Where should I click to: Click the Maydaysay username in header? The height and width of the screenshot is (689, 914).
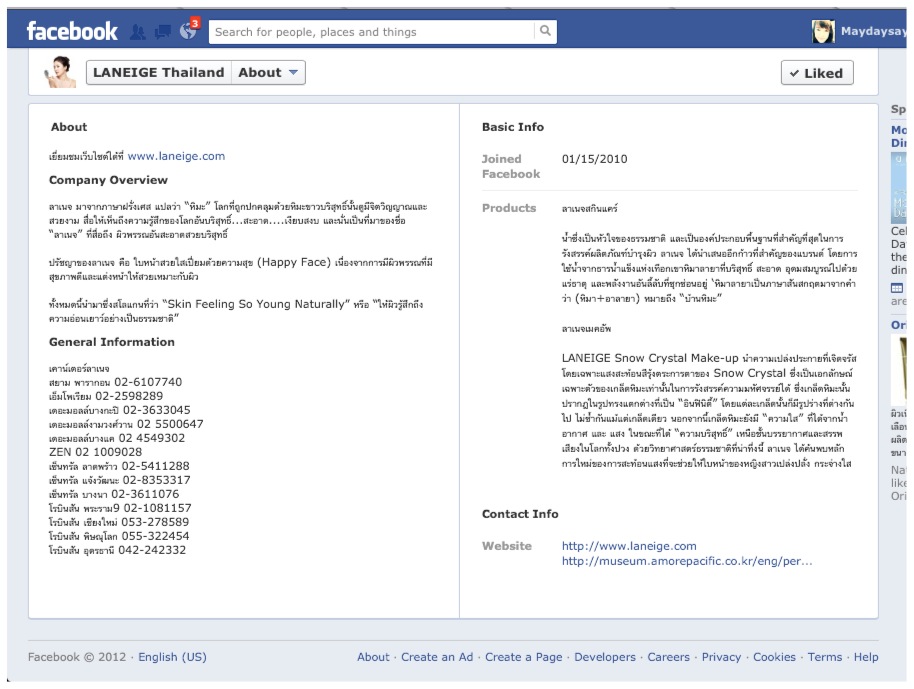[873, 31]
